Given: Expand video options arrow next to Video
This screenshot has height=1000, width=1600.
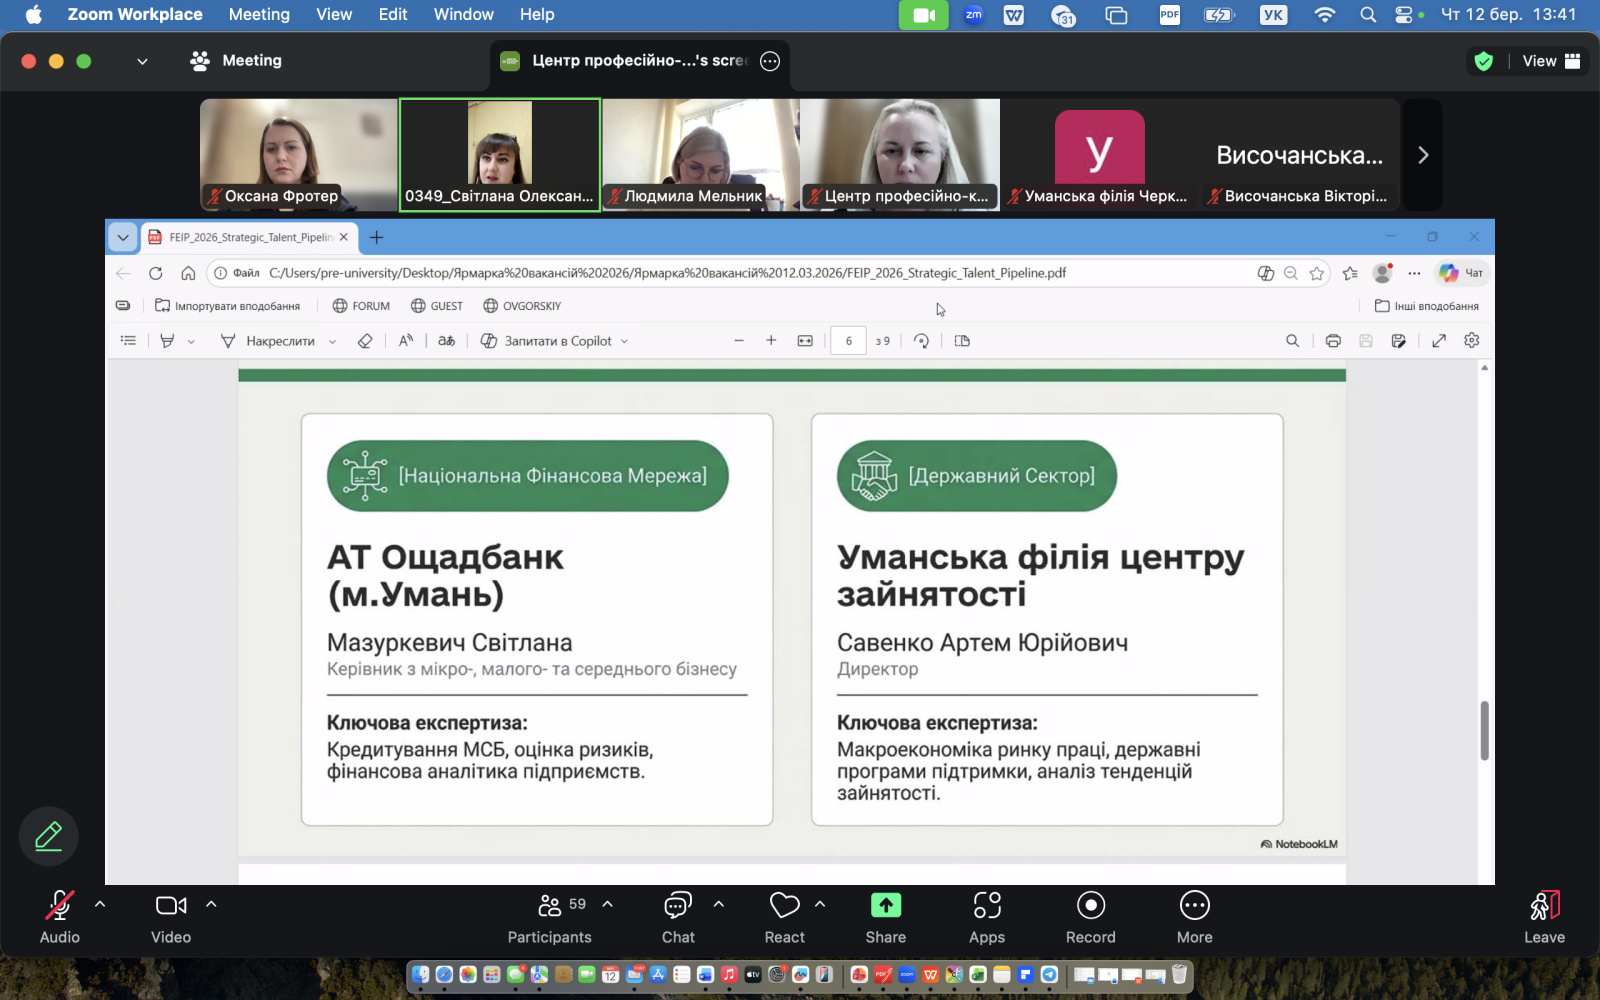Looking at the screenshot, I should pos(211,904).
